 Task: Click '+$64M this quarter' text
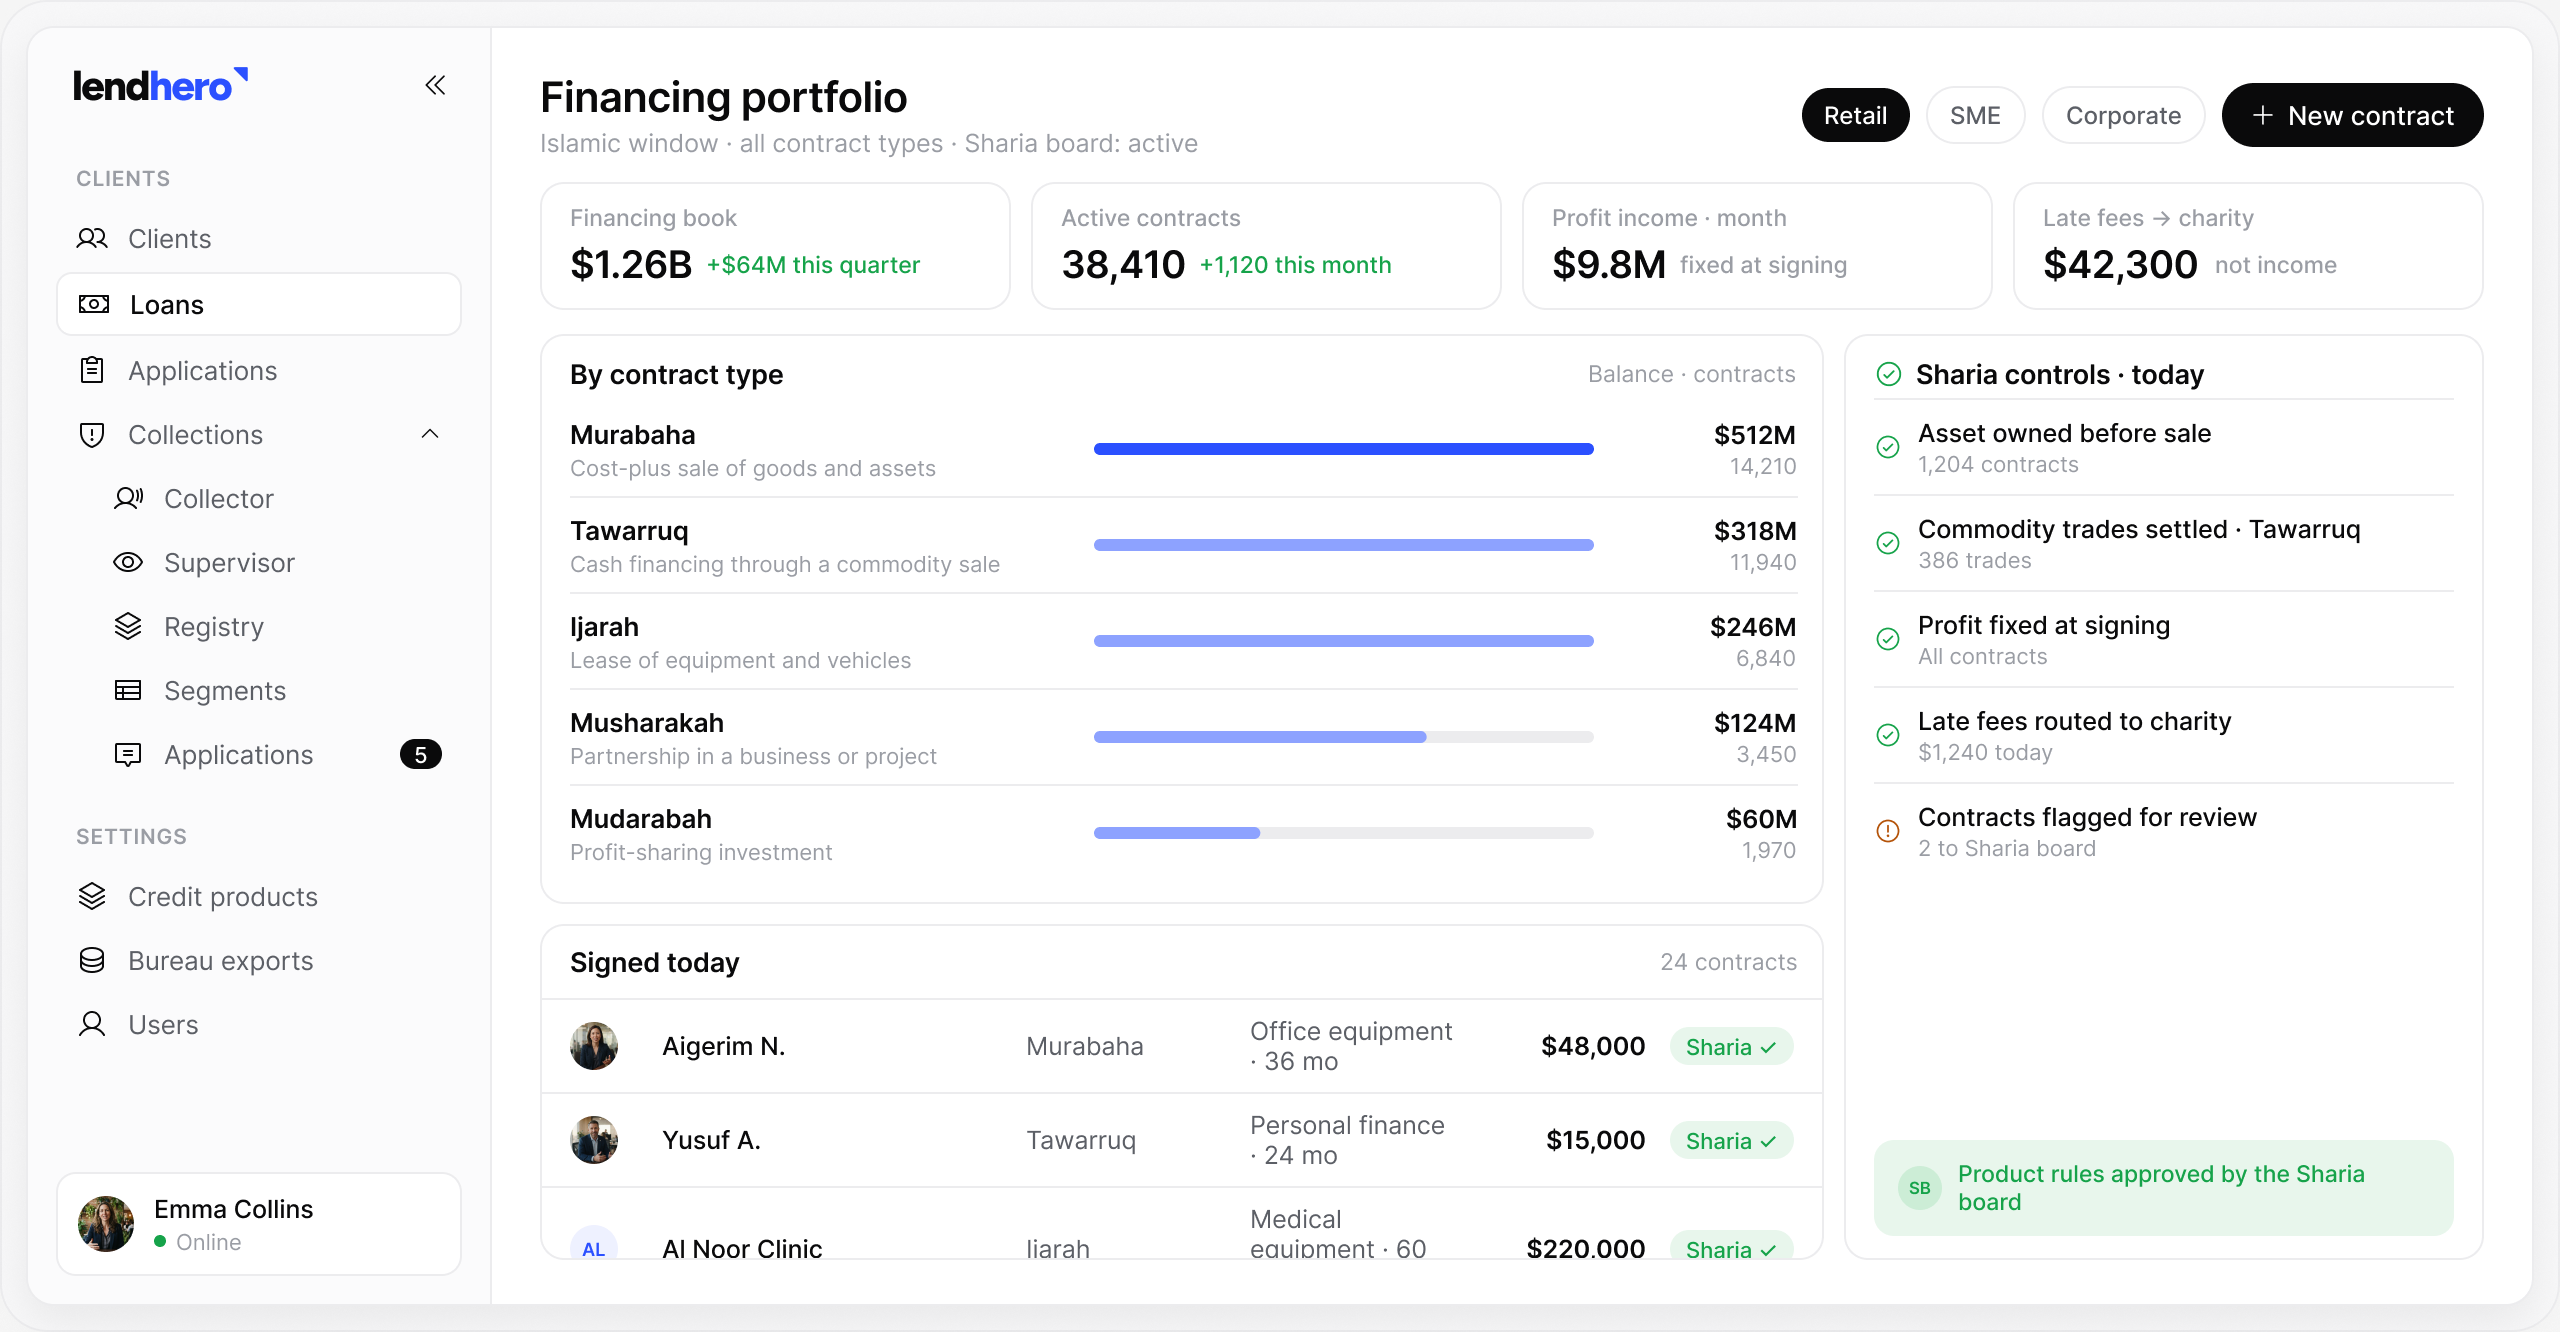pos(813,265)
